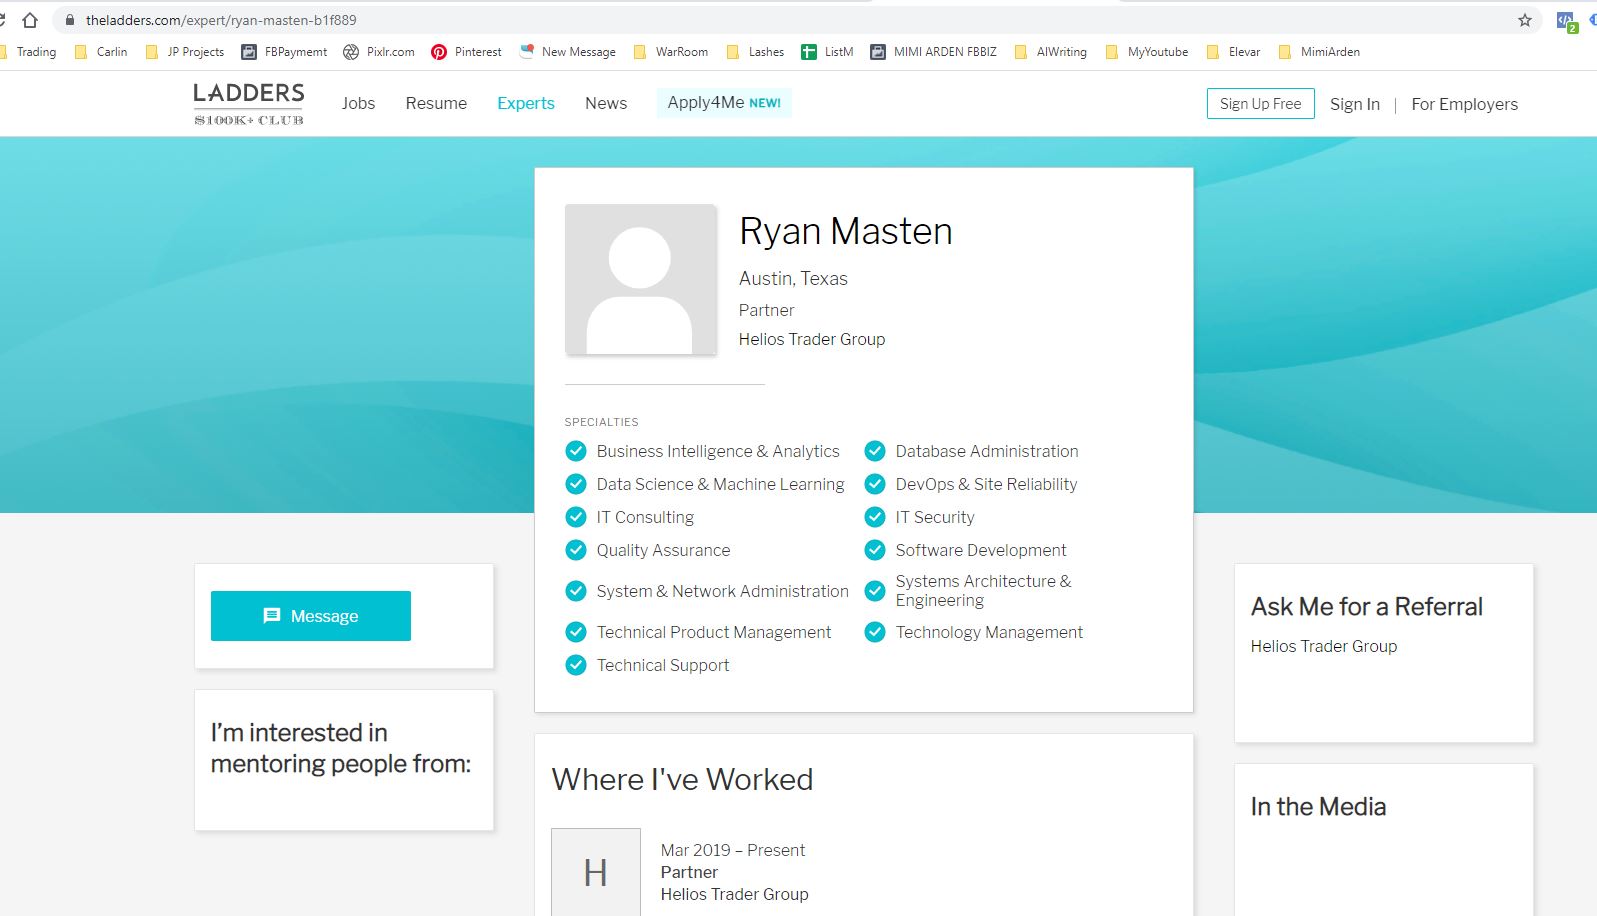Click the IT Consulting specialty text

(x=645, y=517)
